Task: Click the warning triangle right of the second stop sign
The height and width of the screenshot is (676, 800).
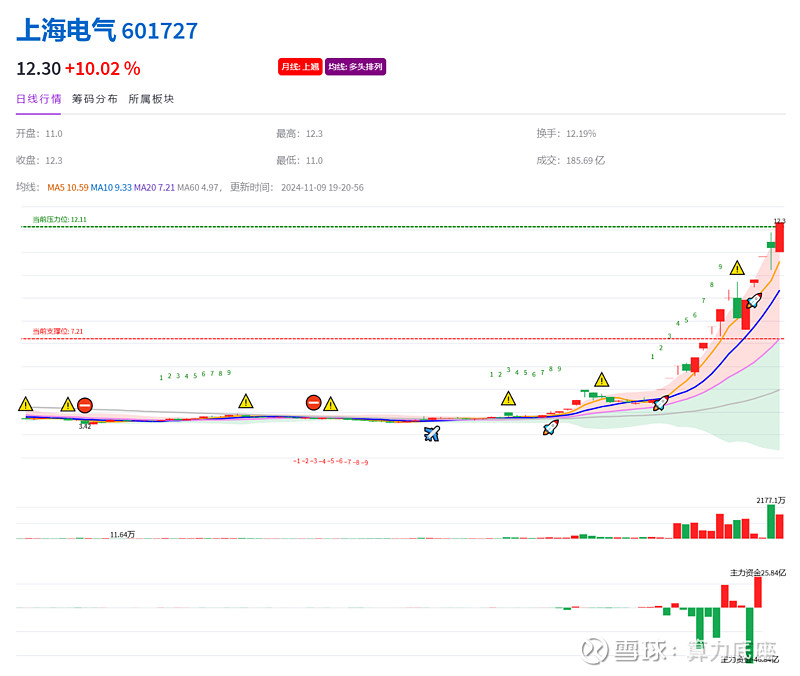Action: tap(331, 404)
